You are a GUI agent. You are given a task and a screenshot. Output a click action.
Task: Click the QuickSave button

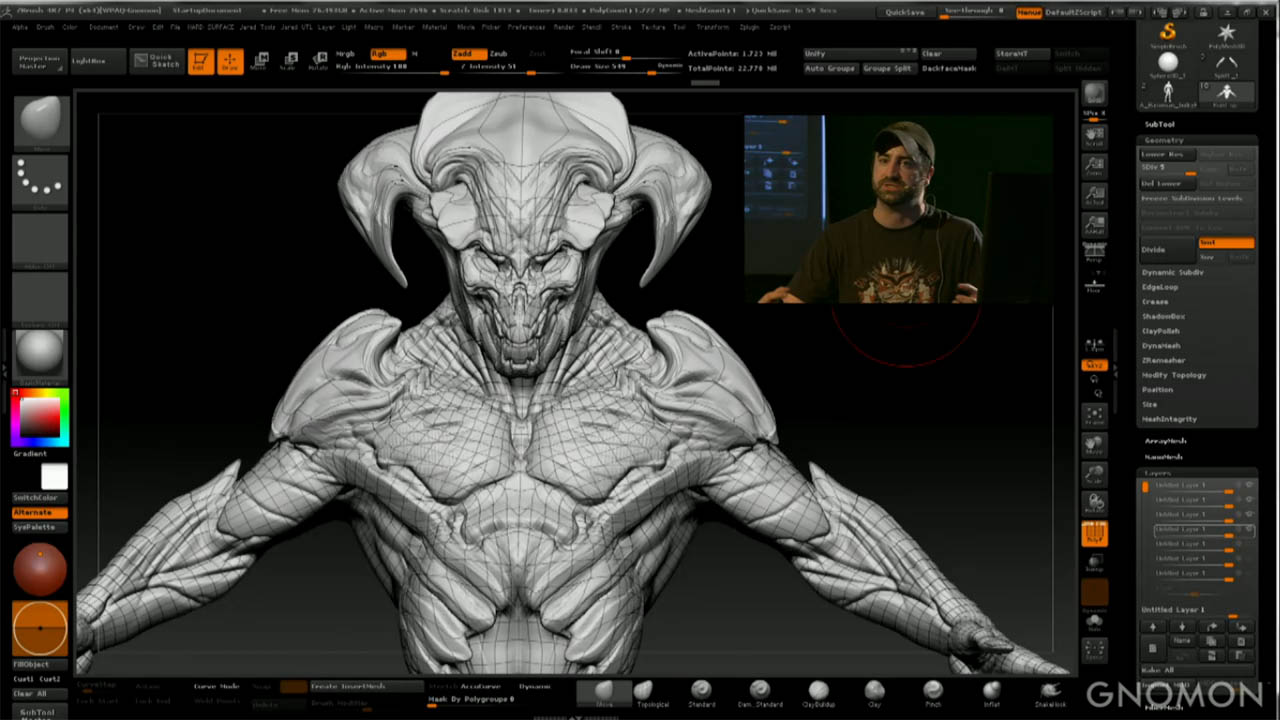[904, 12]
